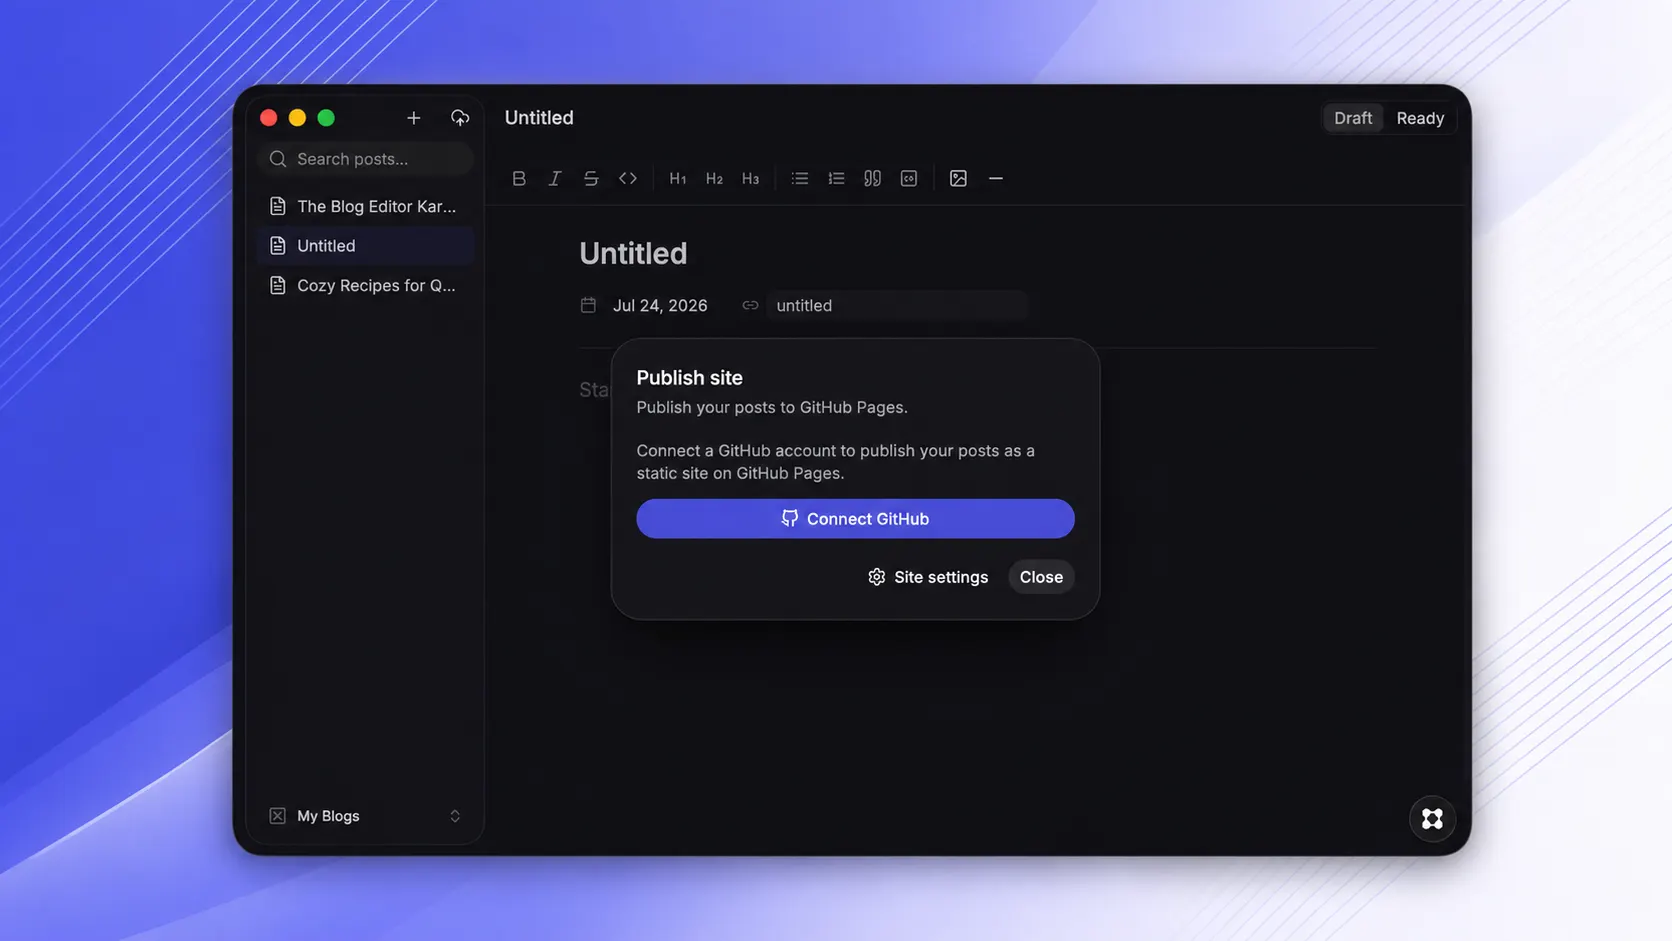Set Heading 1 style
This screenshot has height=941, width=1672.
tap(678, 178)
